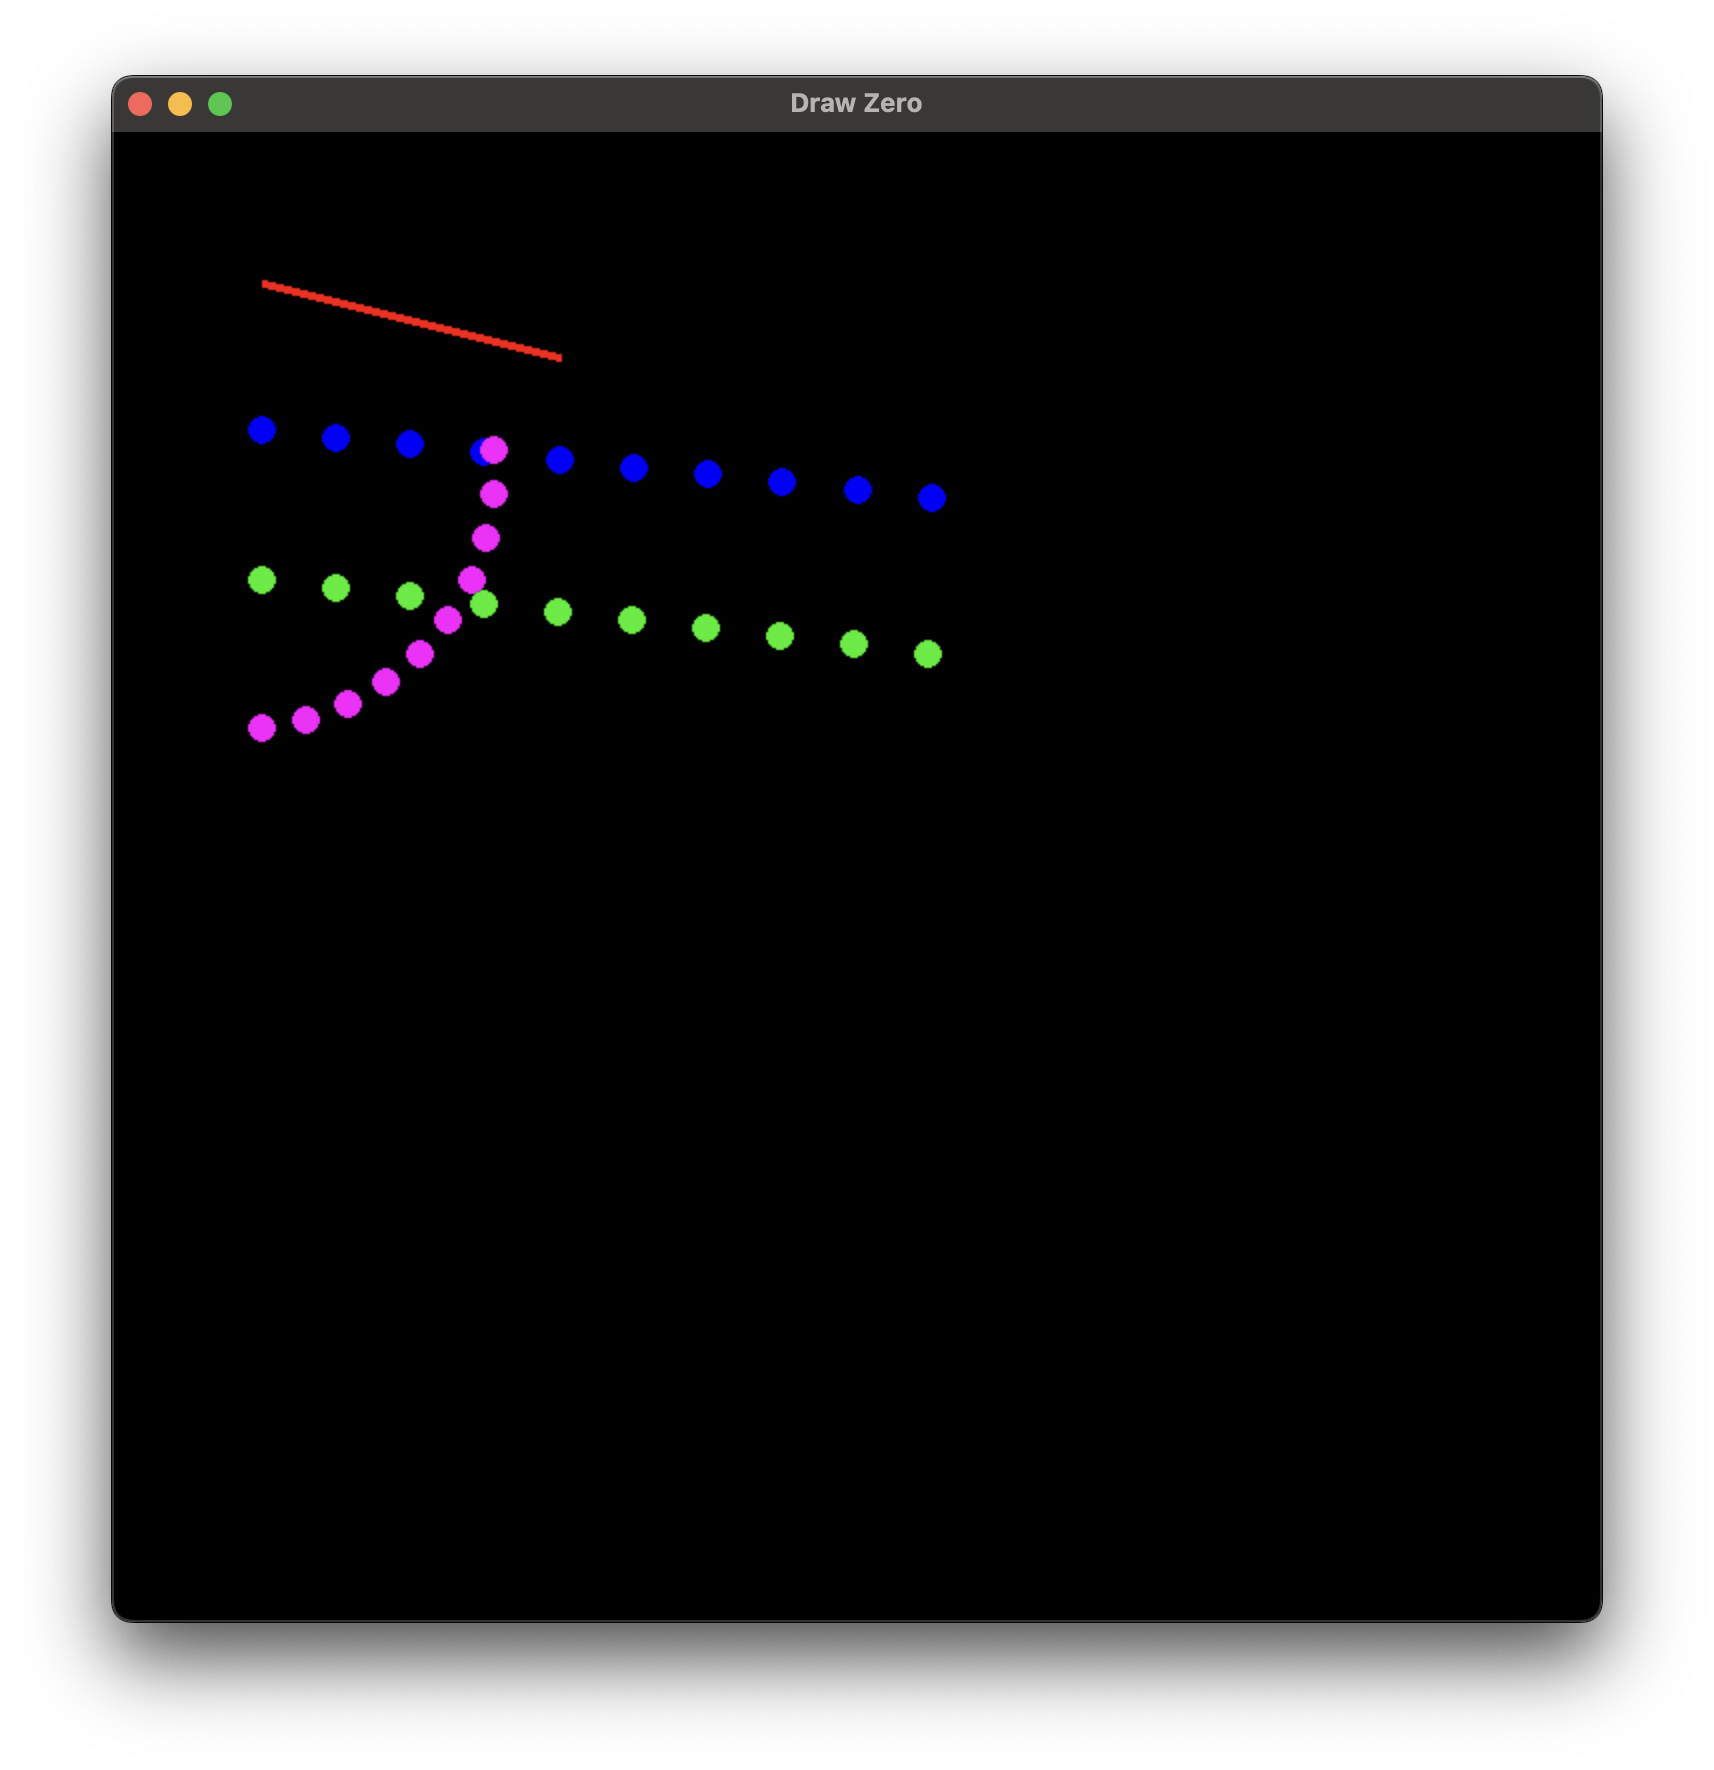Image resolution: width=1714 pixels, height=1770 pixels.
Task: Click the "Draw Zero" title text
Action: click(x=855, y=104)
